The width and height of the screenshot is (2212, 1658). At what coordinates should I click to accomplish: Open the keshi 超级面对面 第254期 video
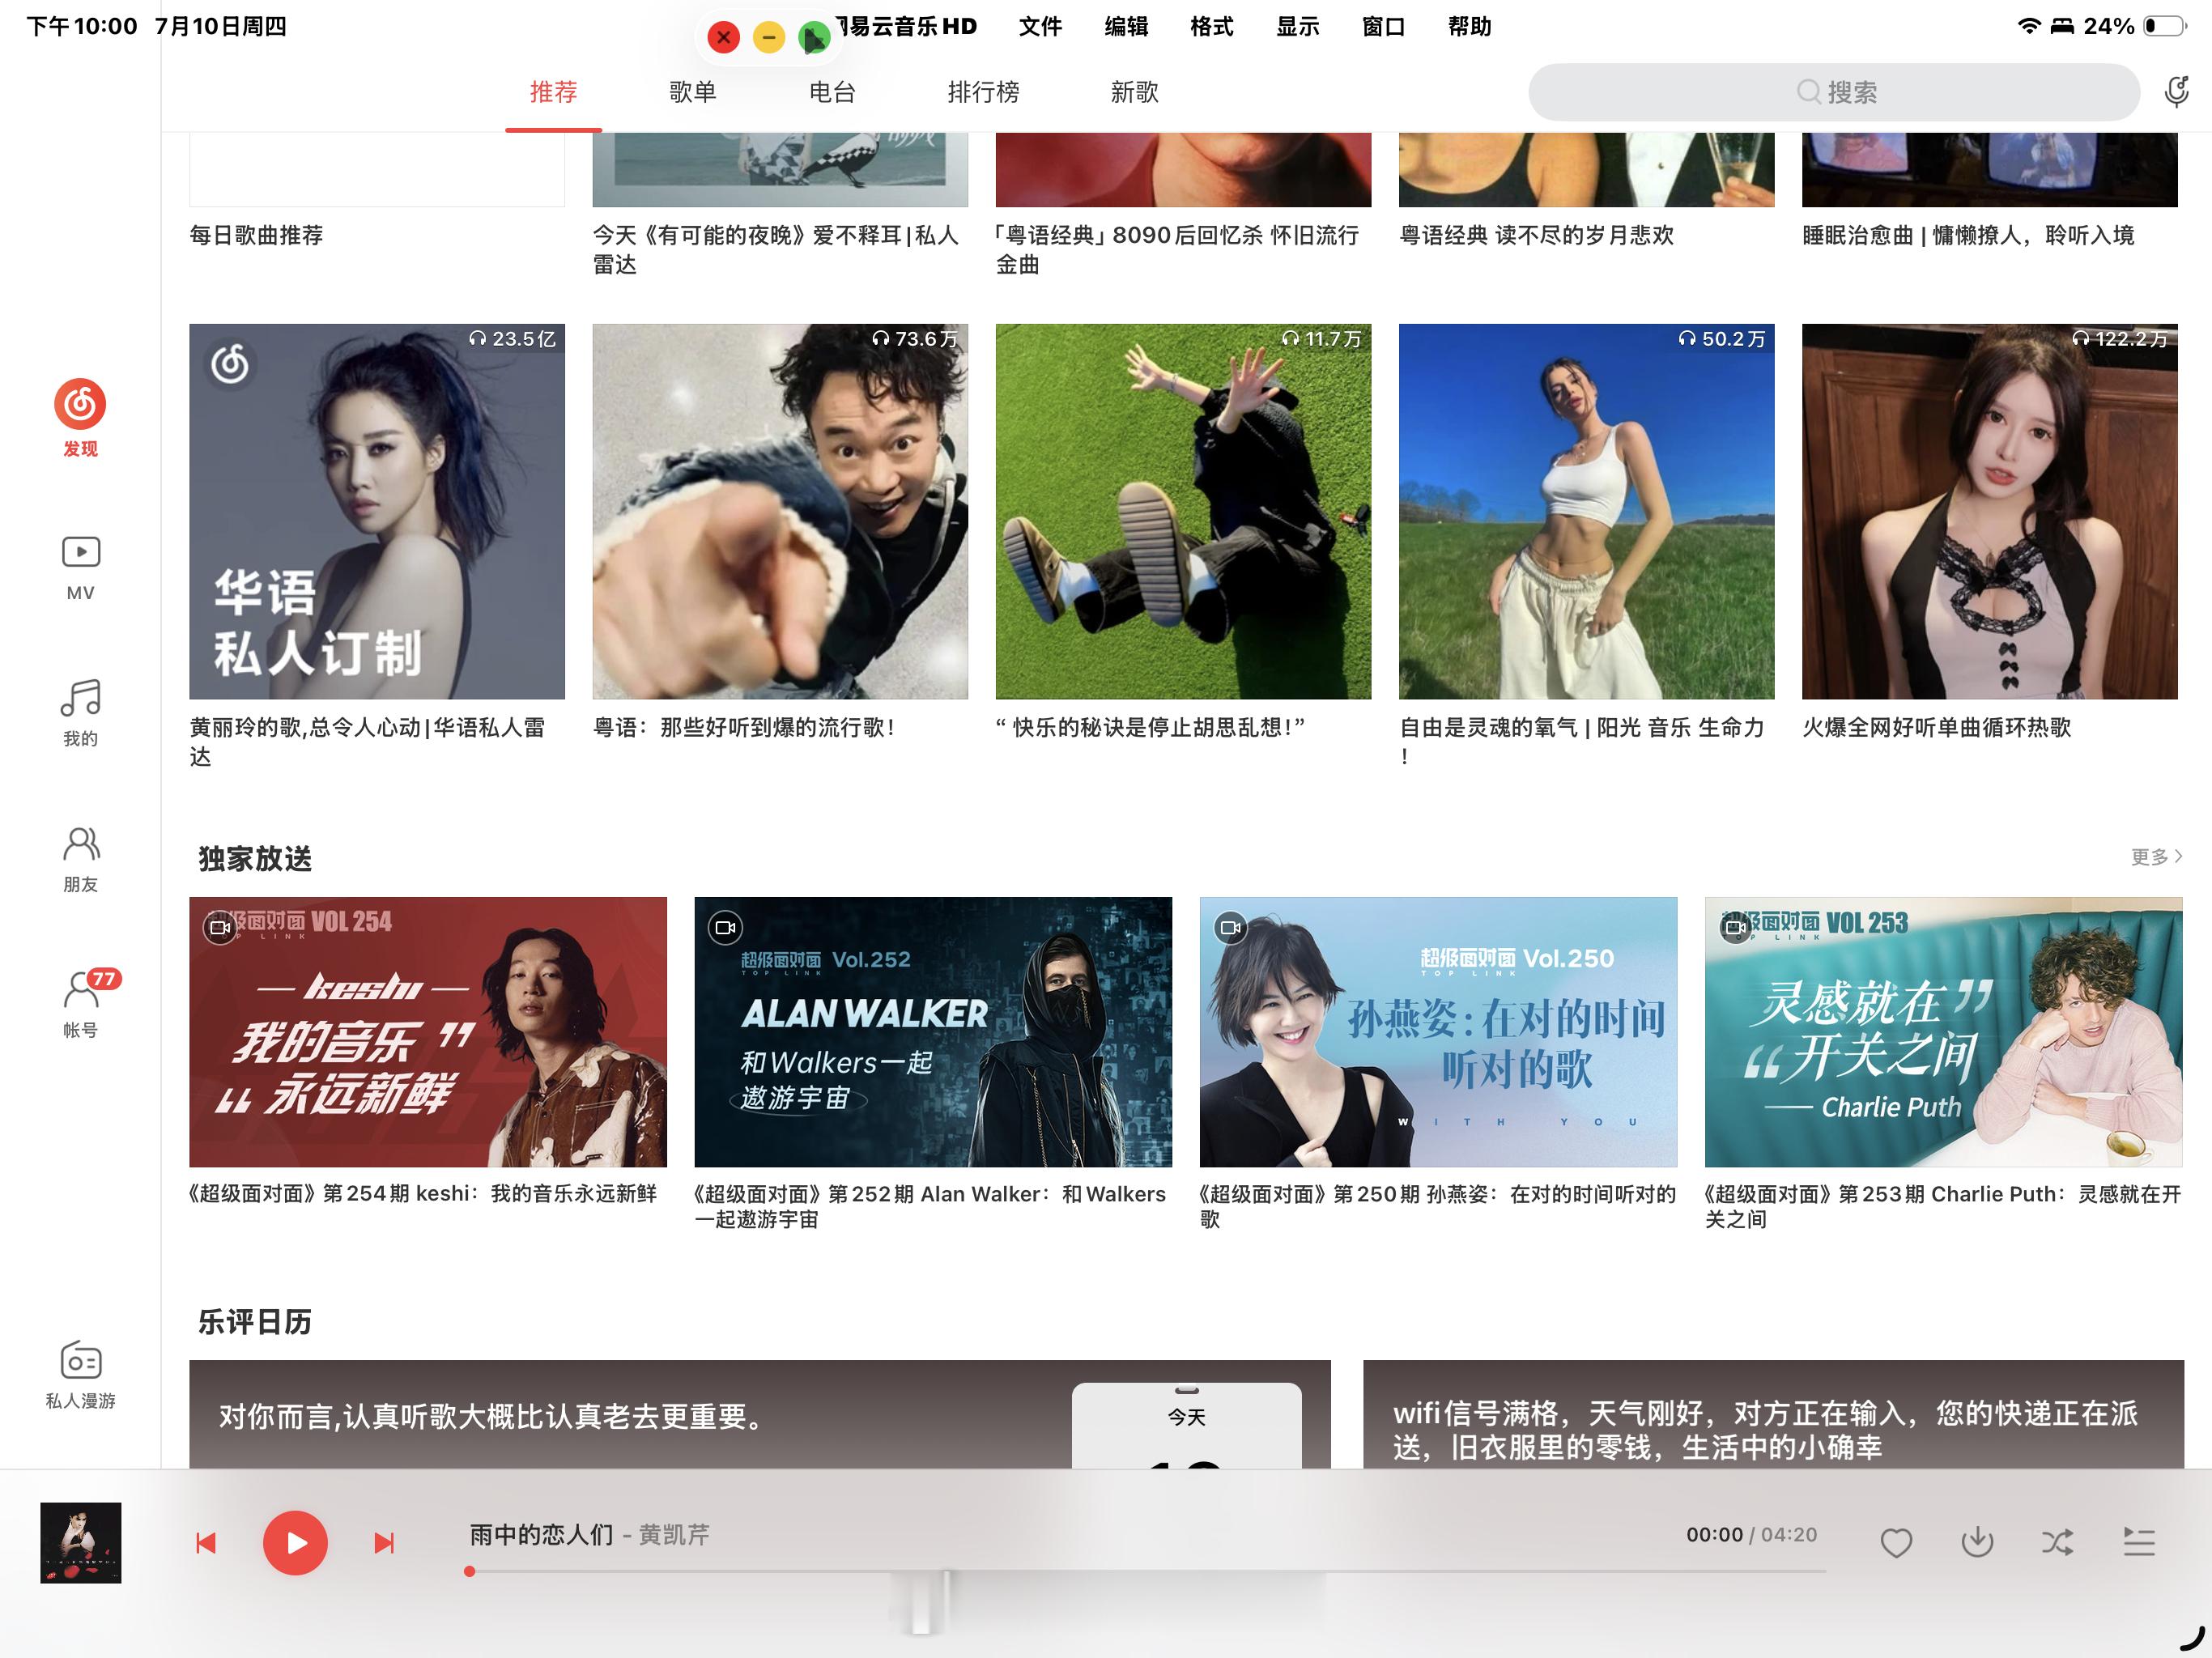(x=428, y=1031)
